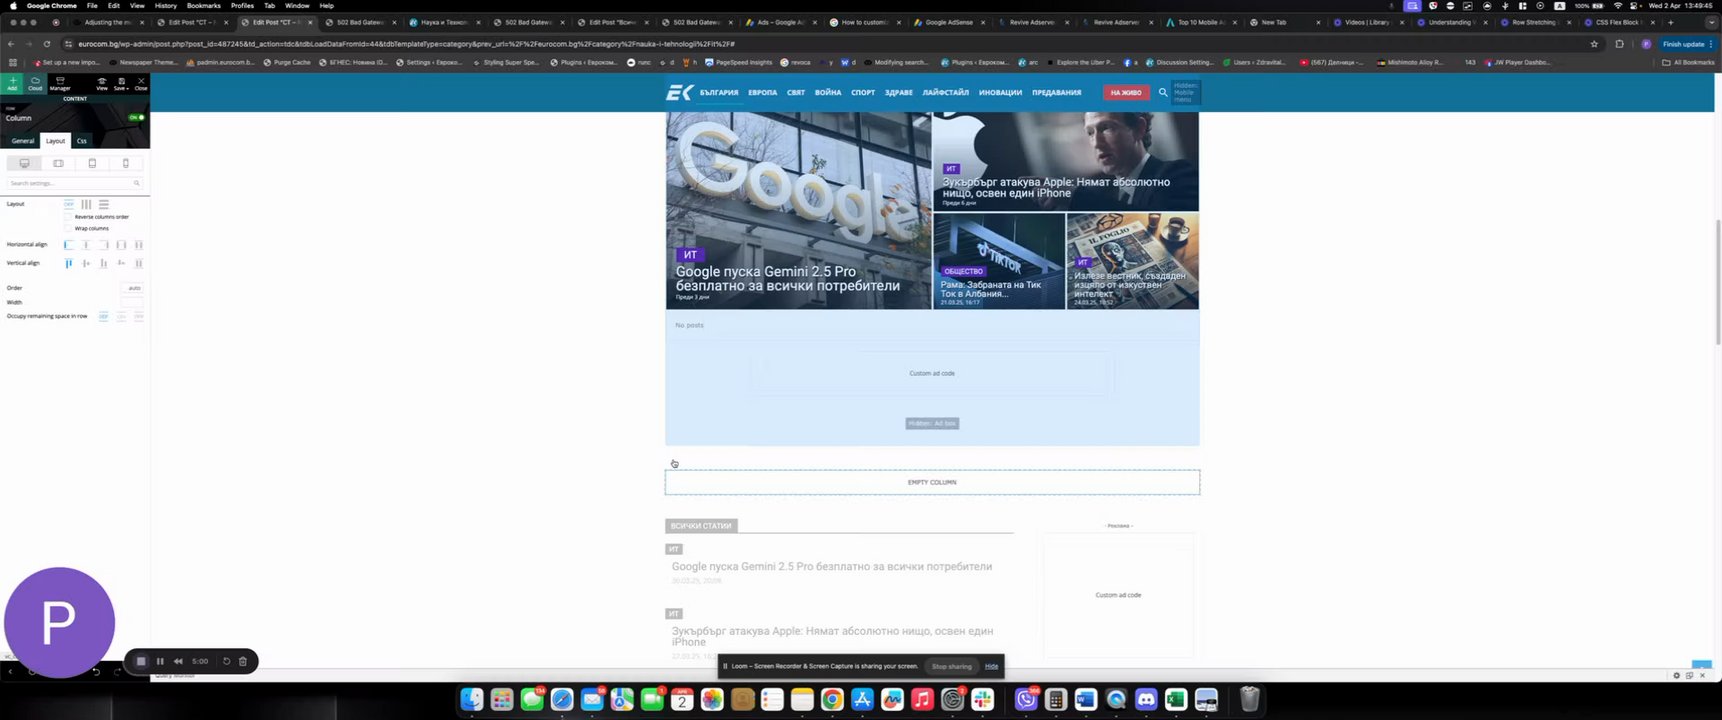Switch to the Css tab
1722x720 pixels.
pyautogui.click(x=82, y=141)
